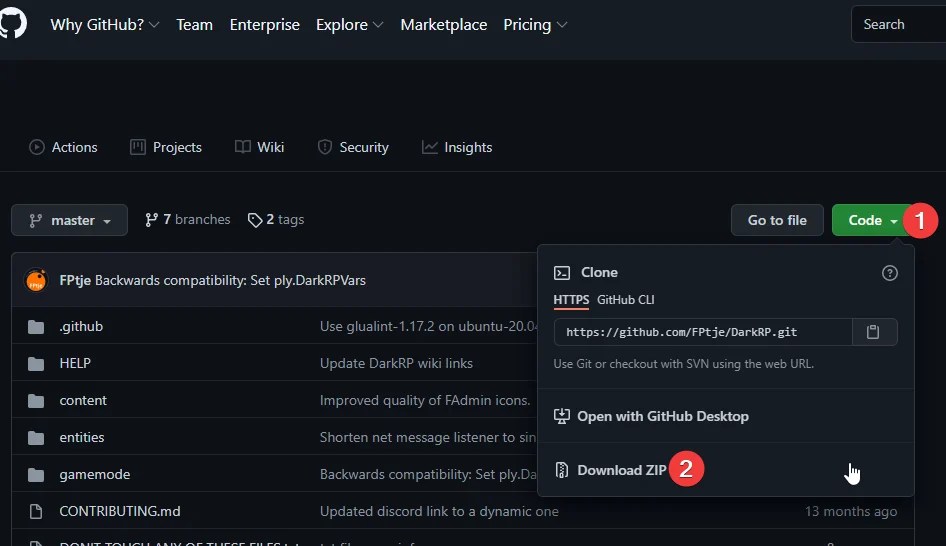Go to the Team page
This screenshot has height=546, width=946.
pyautogui.click(x=194, y=25)
